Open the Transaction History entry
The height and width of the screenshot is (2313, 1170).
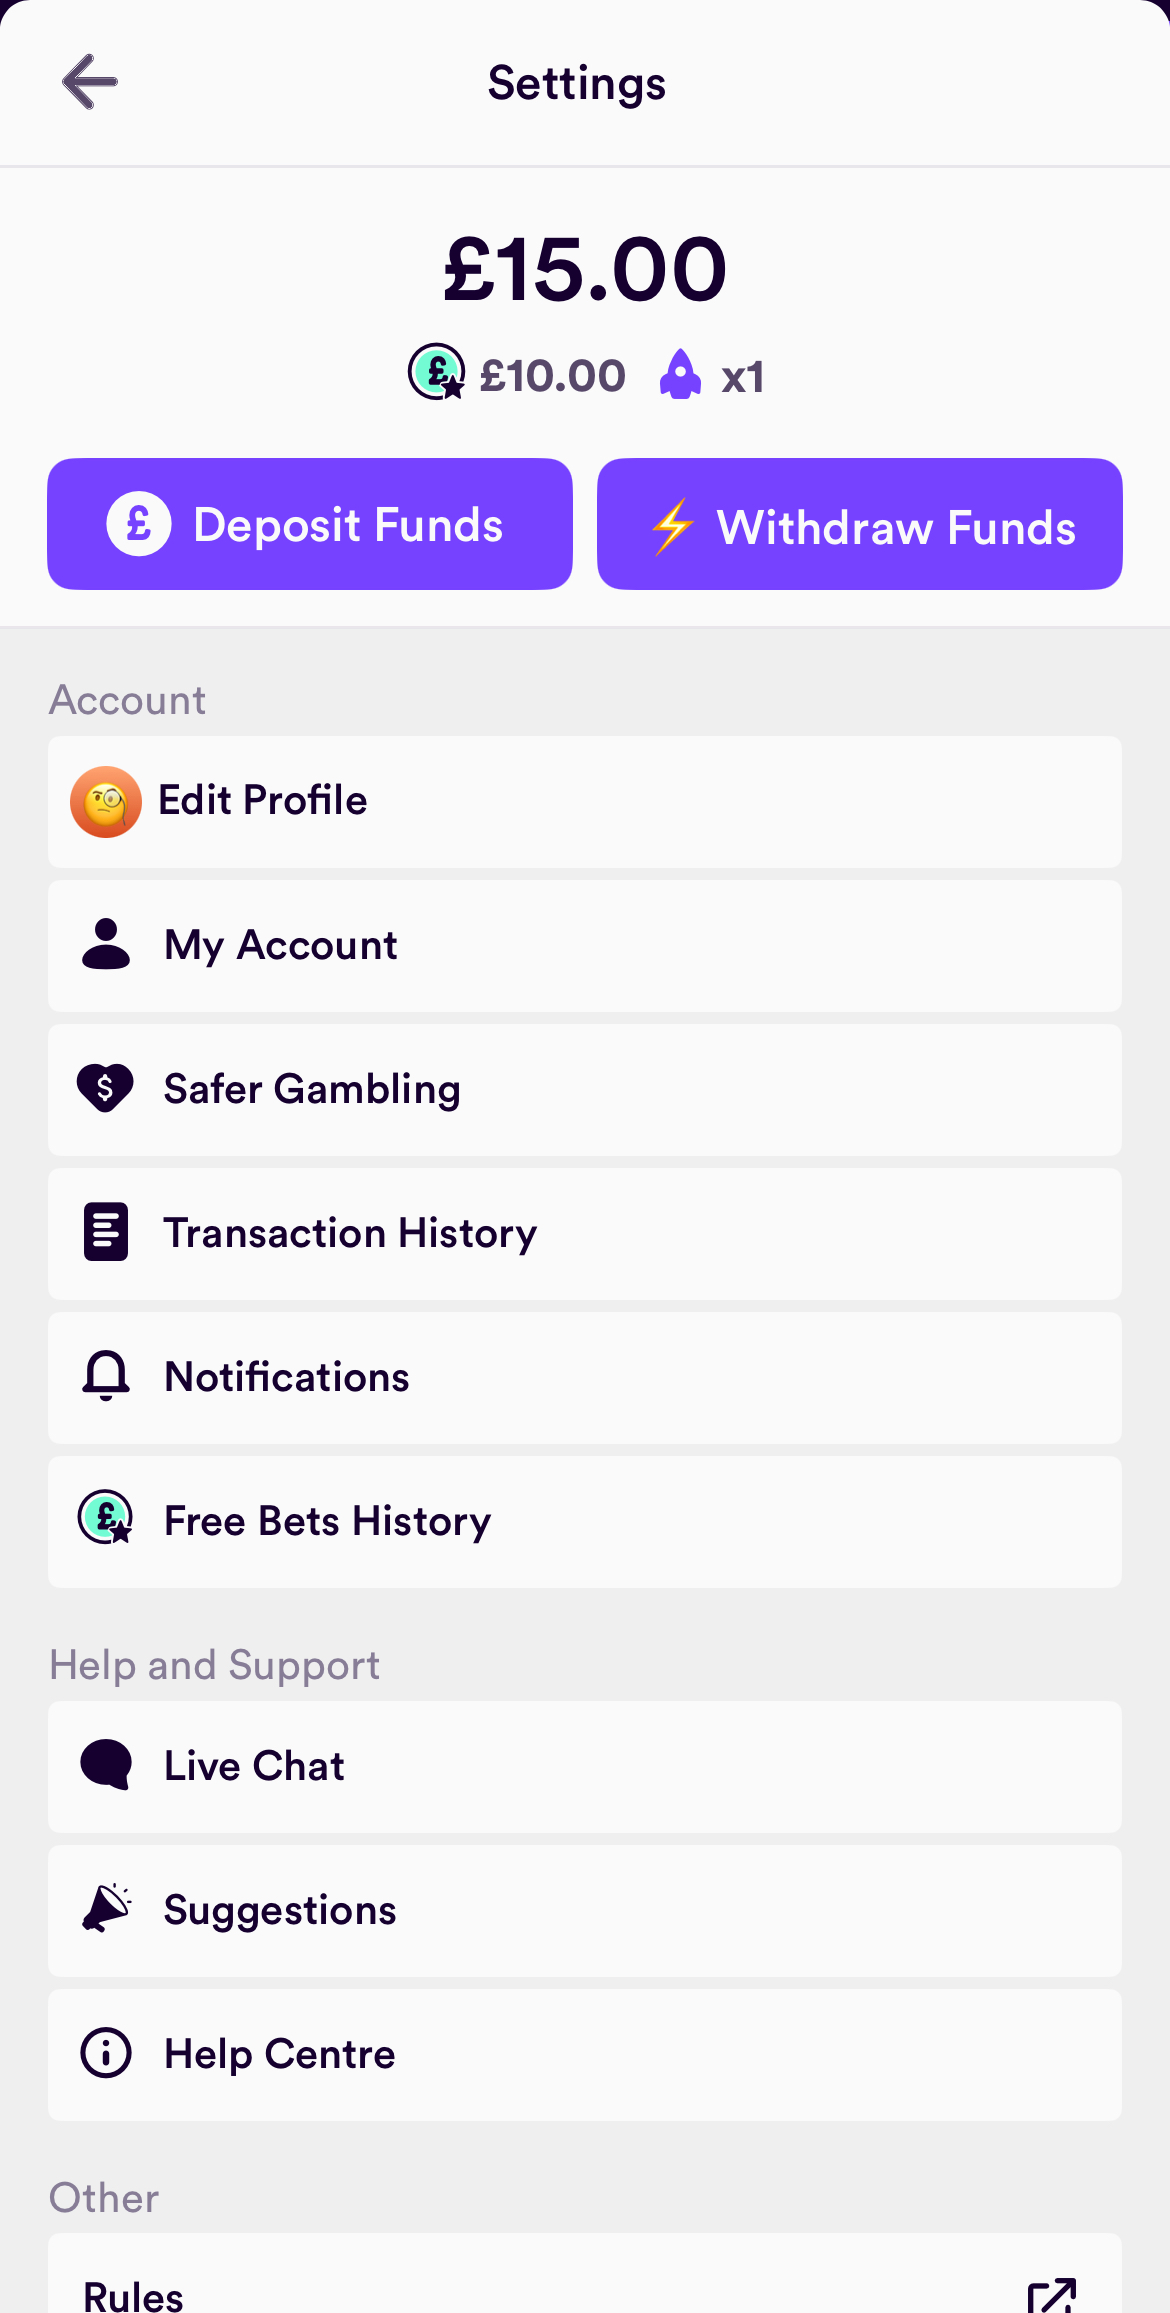coord(585,1234)
